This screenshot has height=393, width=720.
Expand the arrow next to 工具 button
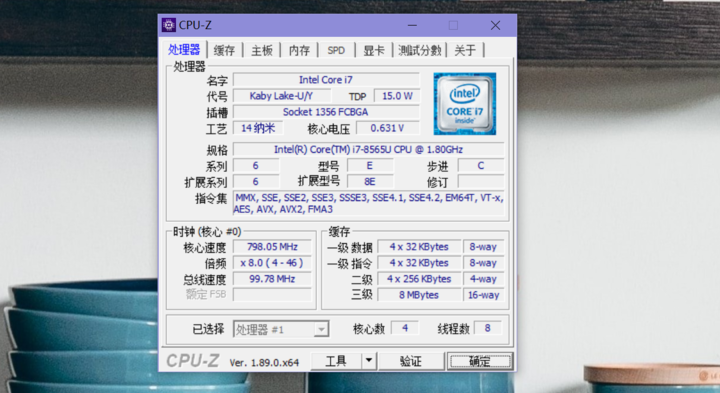coord(369,361)
